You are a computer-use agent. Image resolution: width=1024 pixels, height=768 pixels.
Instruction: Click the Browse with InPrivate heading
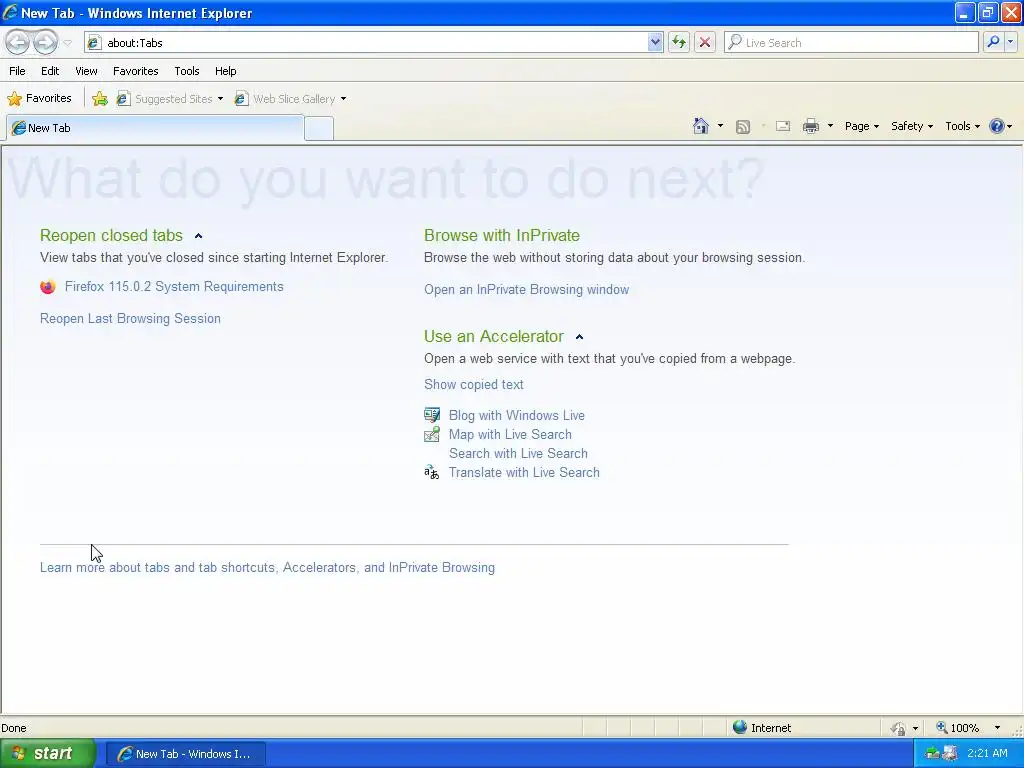click(502, 235)
